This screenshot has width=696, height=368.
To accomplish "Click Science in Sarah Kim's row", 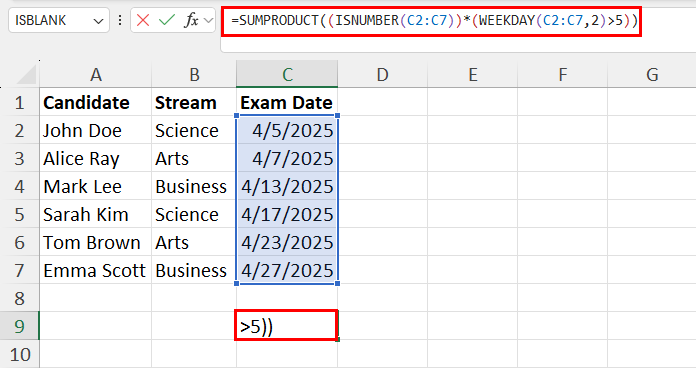I will point(194,214).
